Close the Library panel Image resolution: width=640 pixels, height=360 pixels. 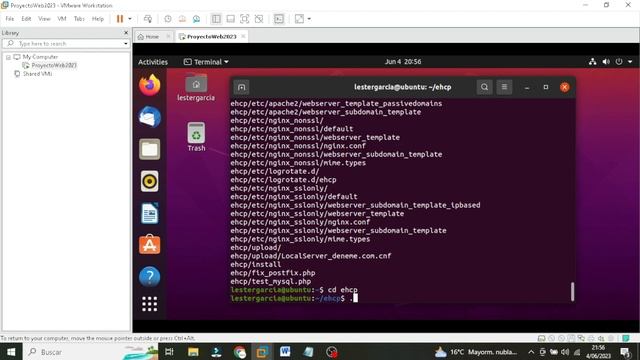pos(126,33)
